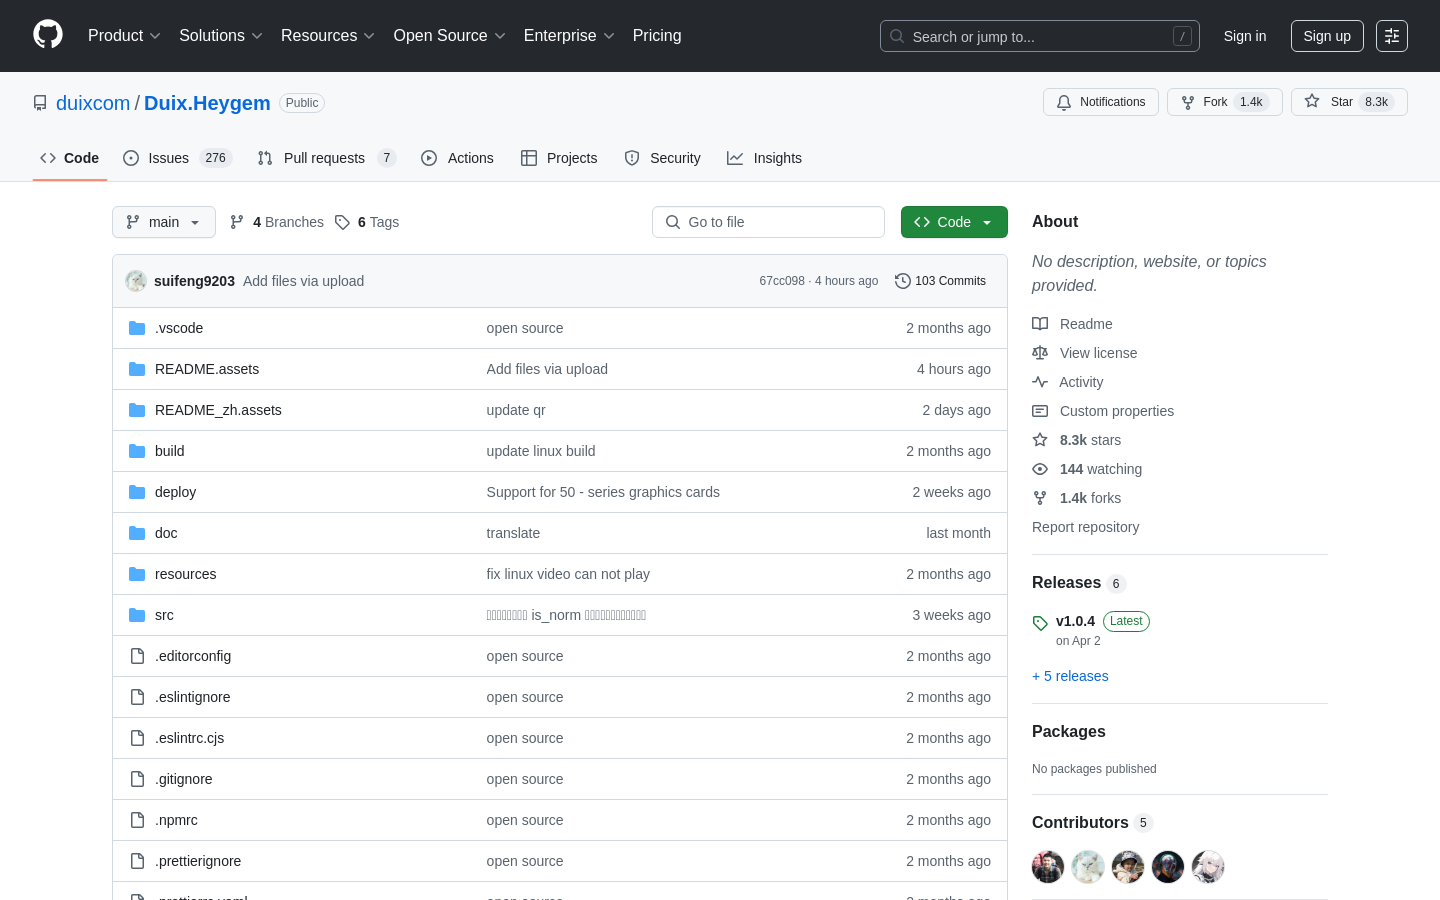The image size is (1440, 900).
Task: Open the duixcom owner link
Action: [x=93, y=103]
